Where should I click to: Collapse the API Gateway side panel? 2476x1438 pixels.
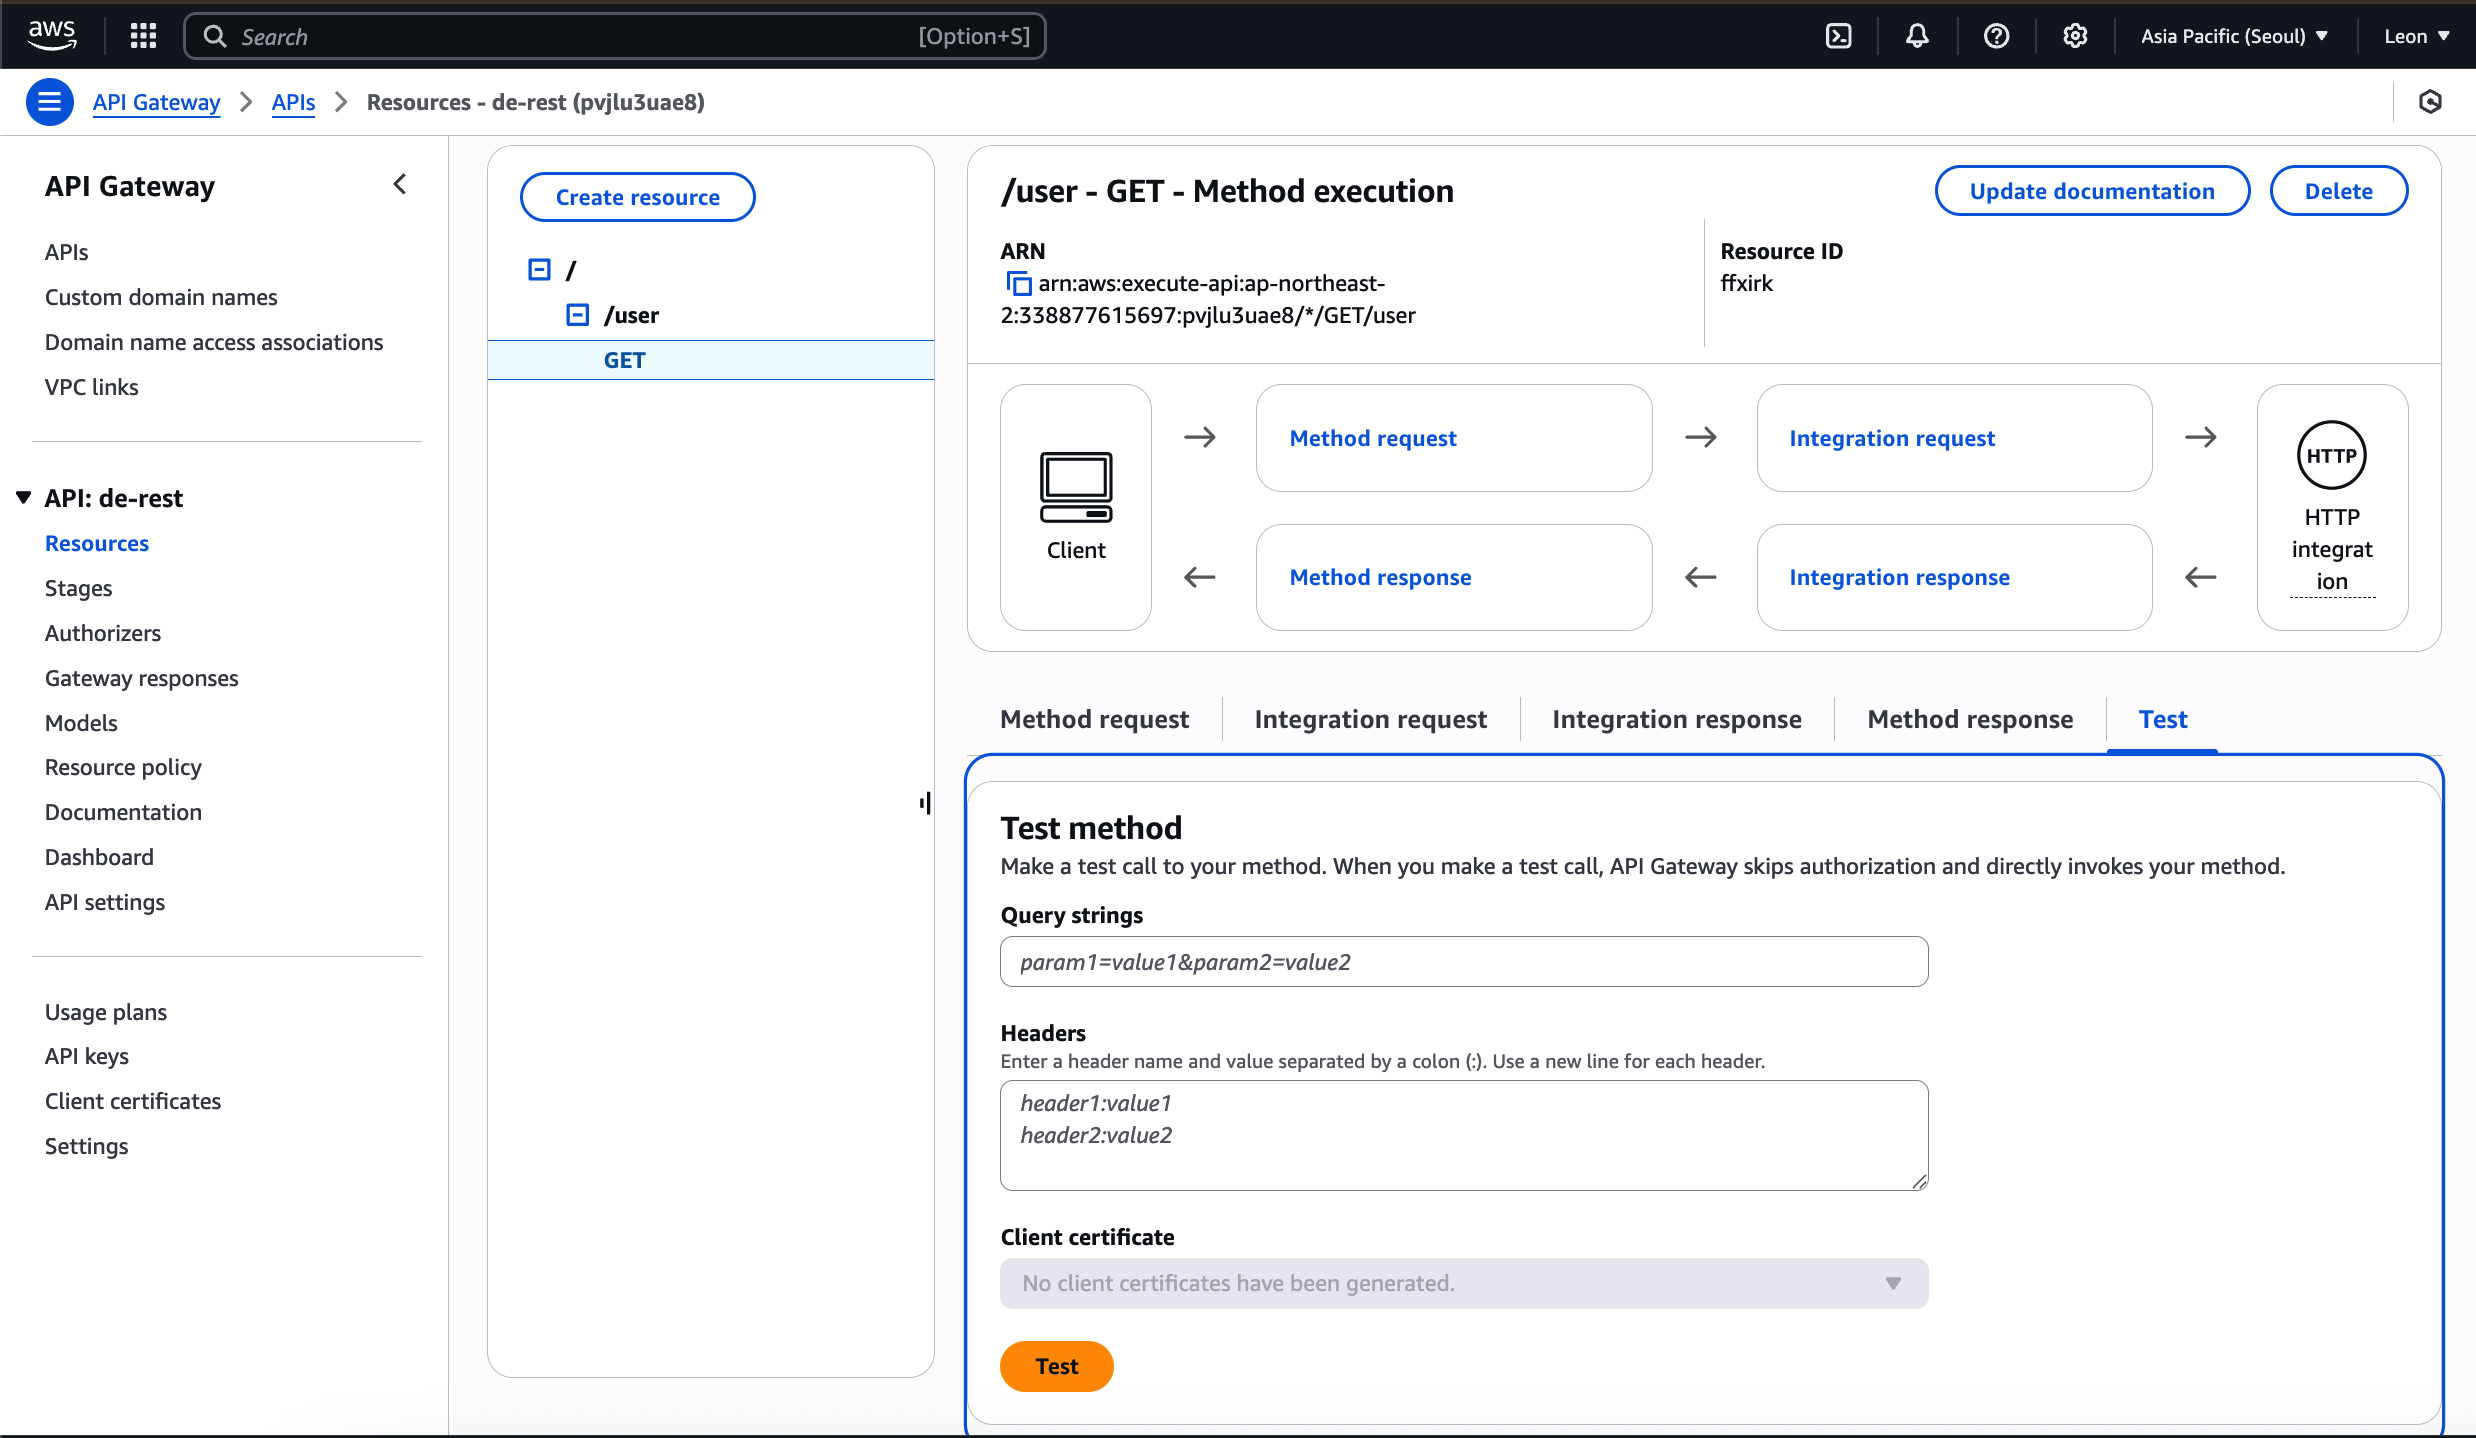pyautogui.click(x=400, y=184)
